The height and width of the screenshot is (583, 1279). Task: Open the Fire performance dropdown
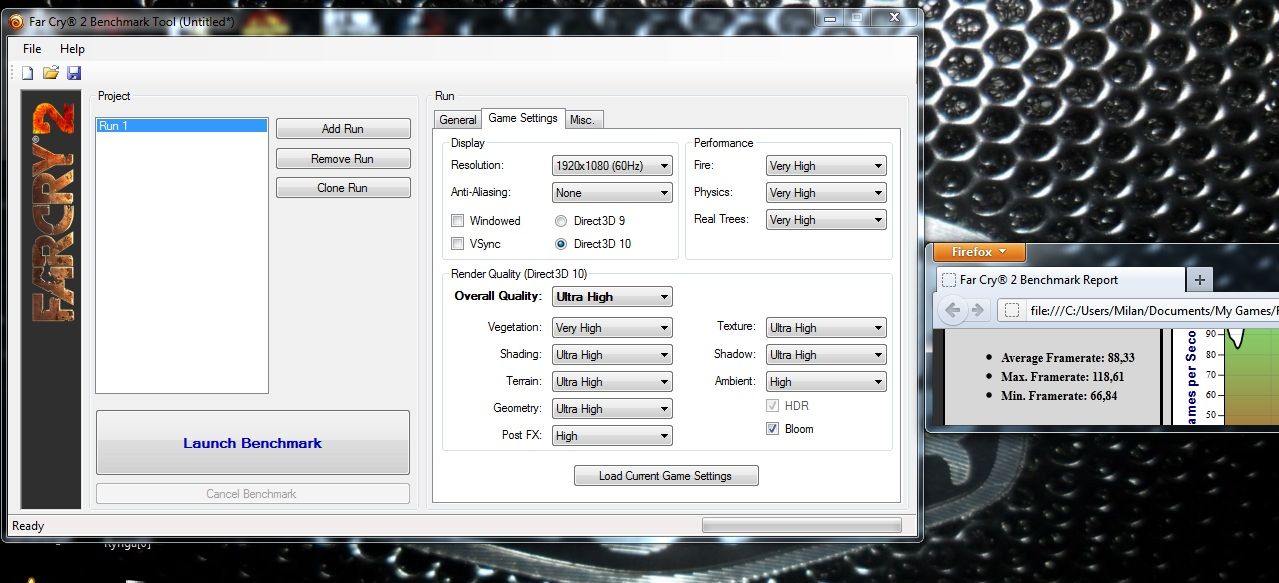(x=826, y=166)
